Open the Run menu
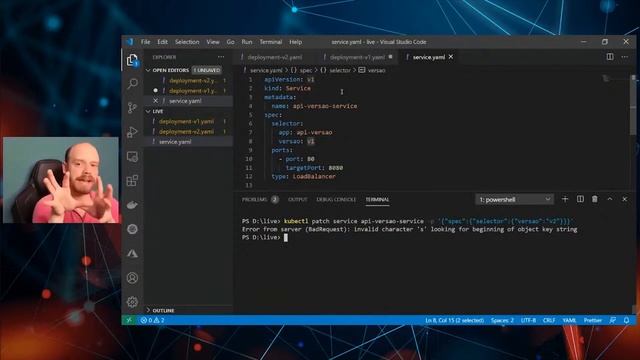The width and height of the screenshot is (640, 360). (x=247, y=42)
